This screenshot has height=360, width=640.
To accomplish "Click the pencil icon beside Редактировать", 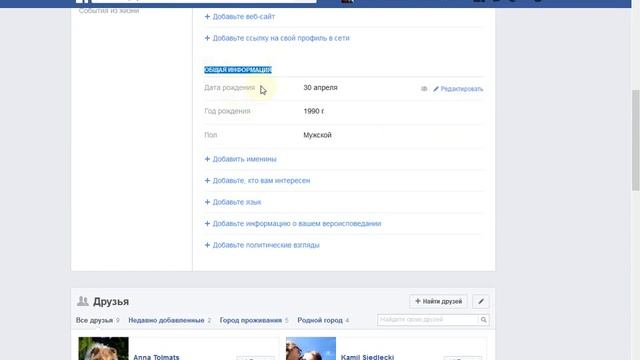I will click(436, 89).
